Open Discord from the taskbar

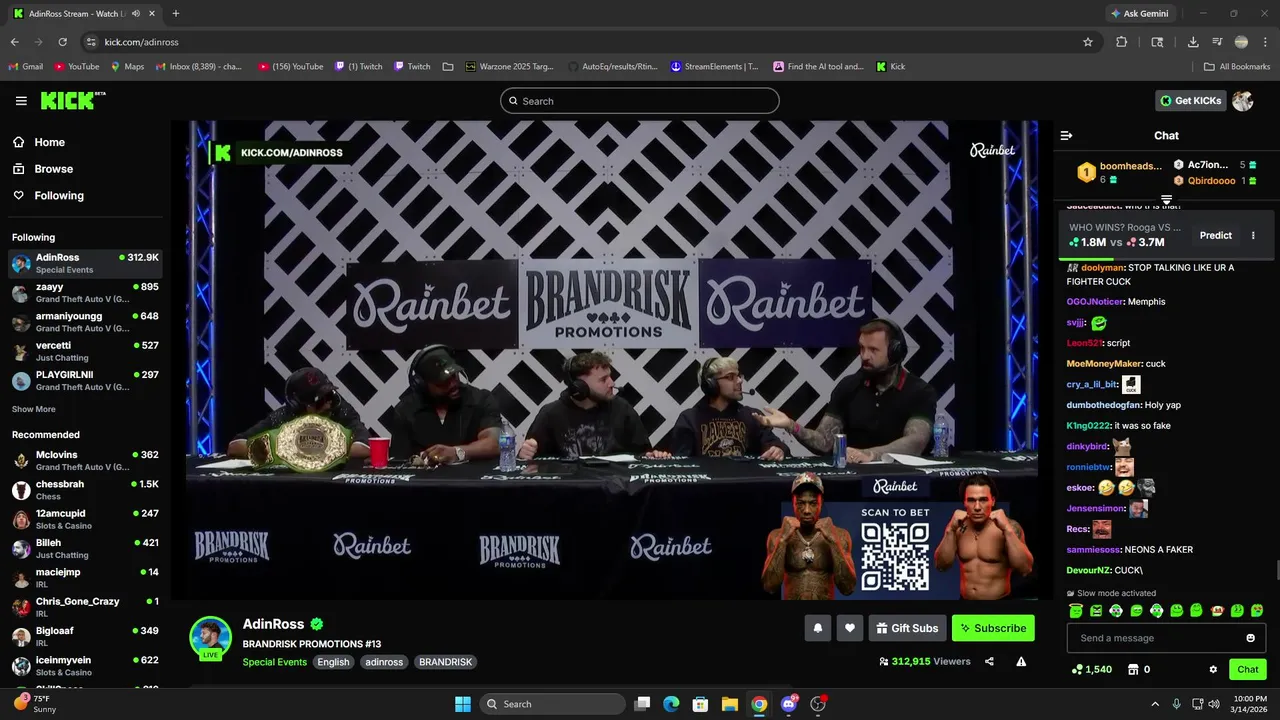[789, 704]
